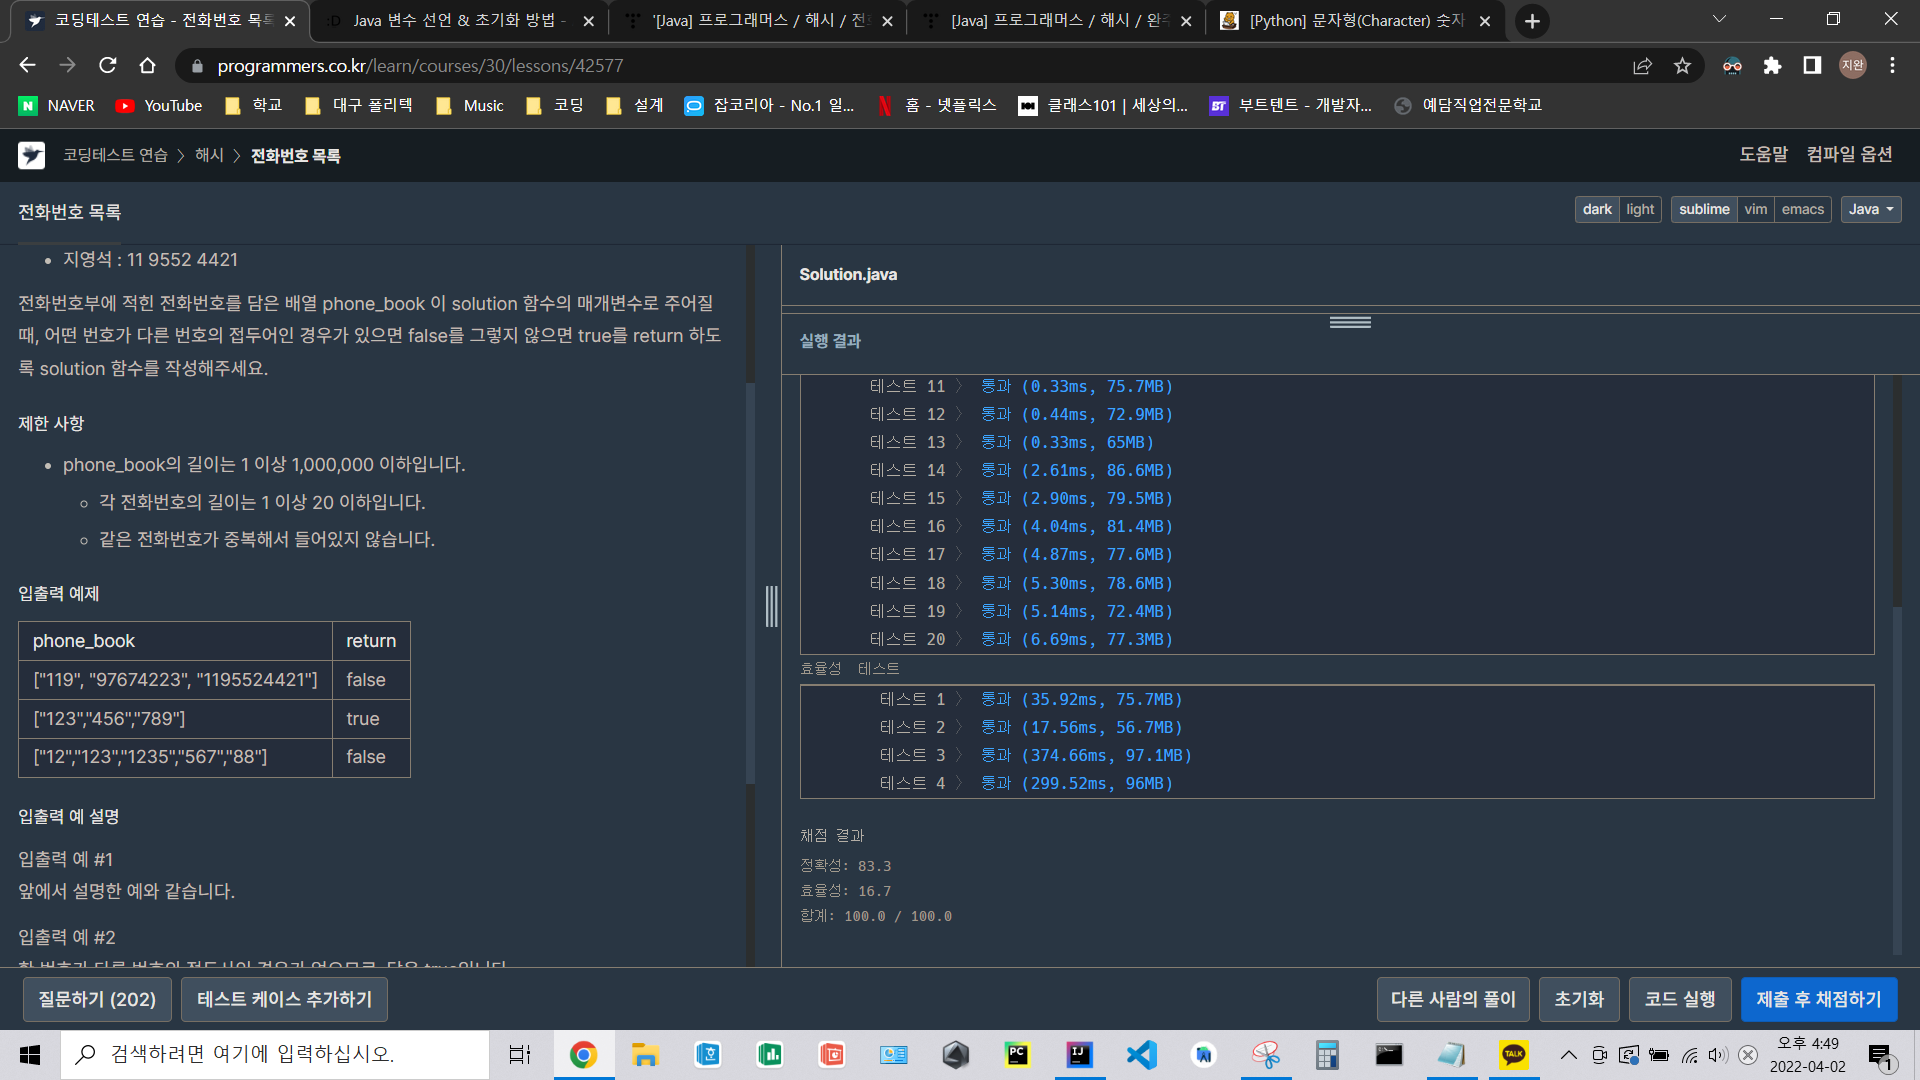Open the side panel icon in Chrome toolbar

[1812, 66]
